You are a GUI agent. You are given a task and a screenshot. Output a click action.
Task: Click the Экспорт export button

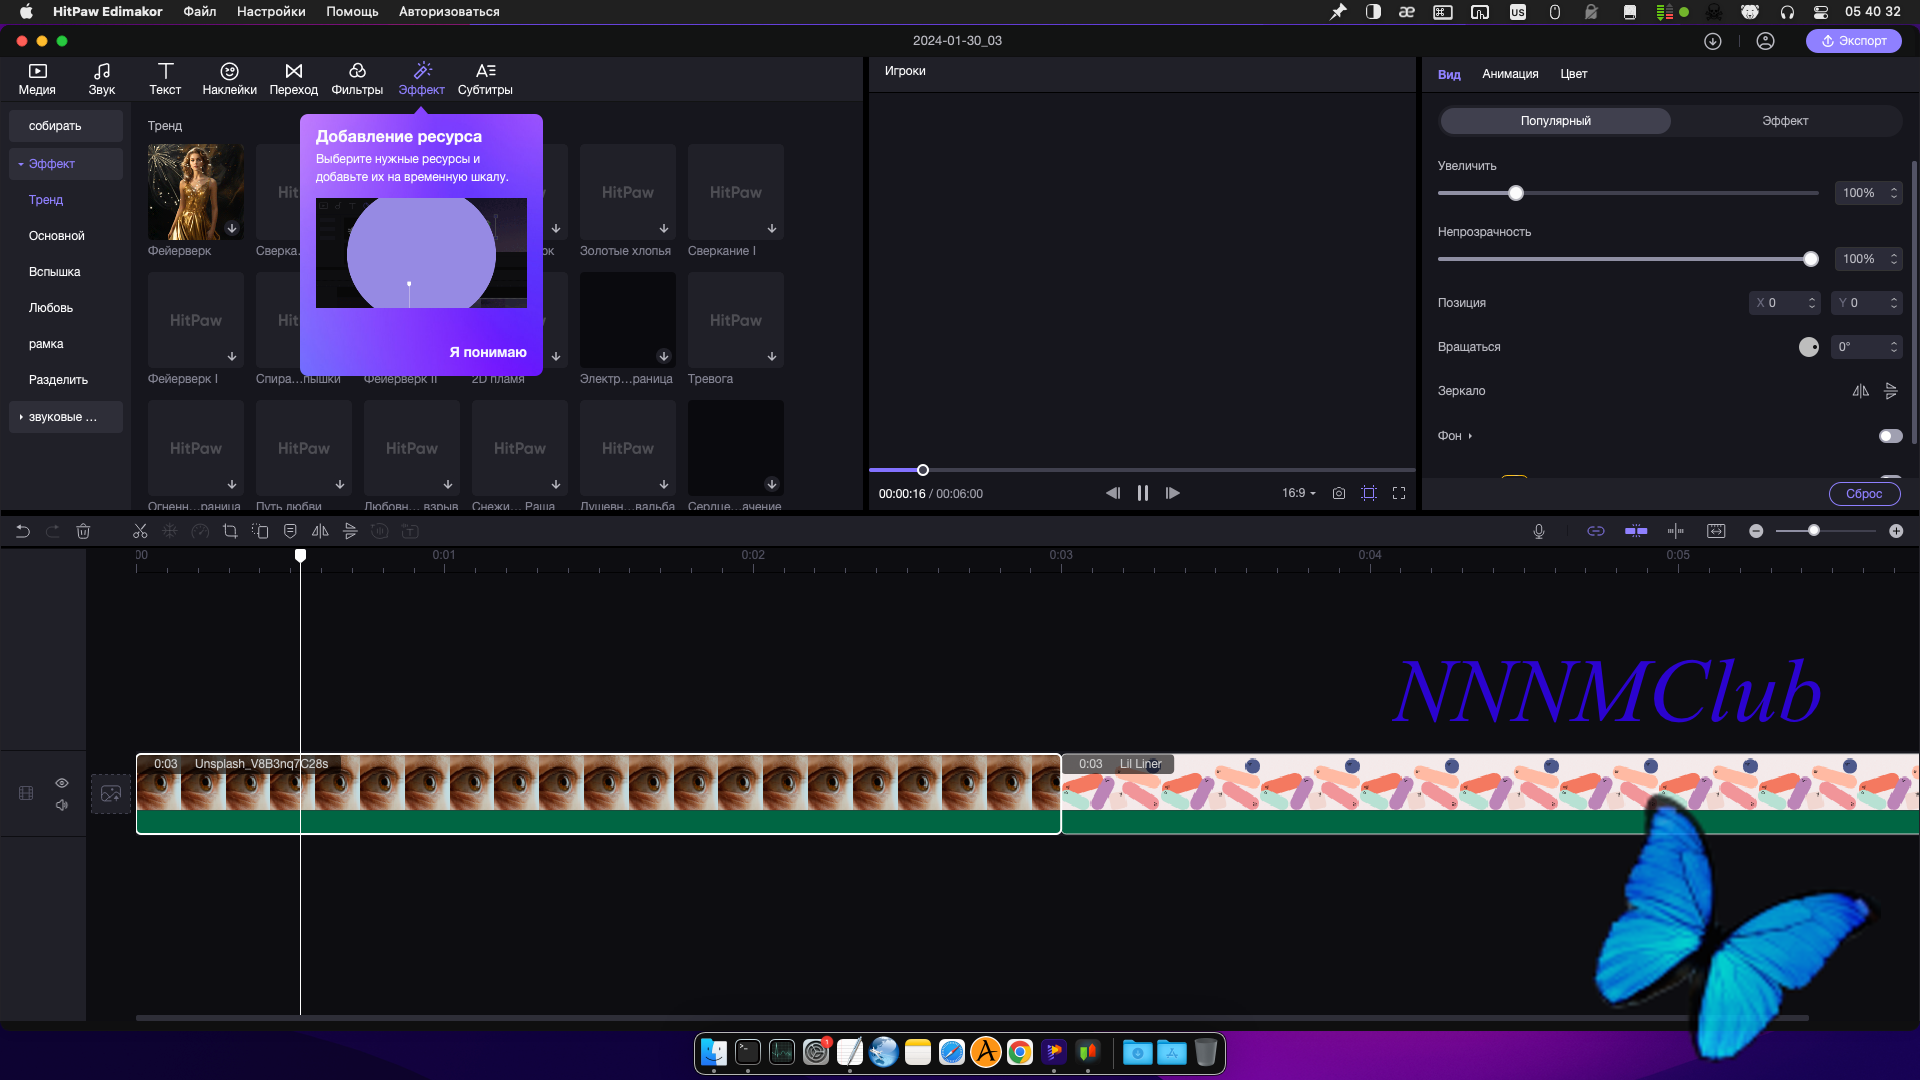[x=1853, y=41]
